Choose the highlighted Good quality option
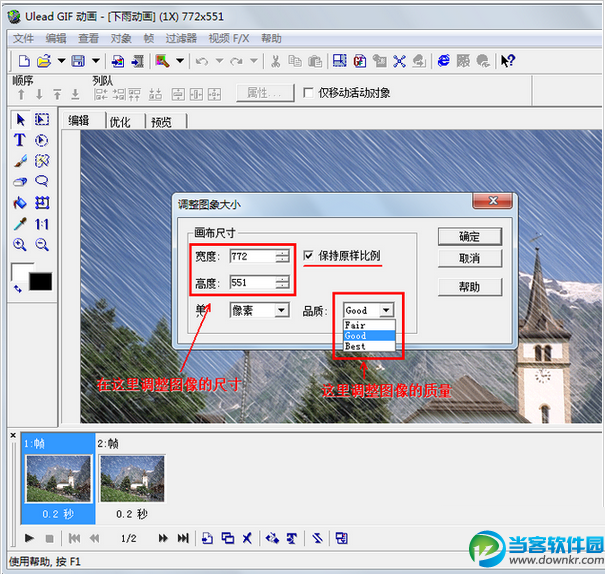605x574 pixels. coord(369,336)
